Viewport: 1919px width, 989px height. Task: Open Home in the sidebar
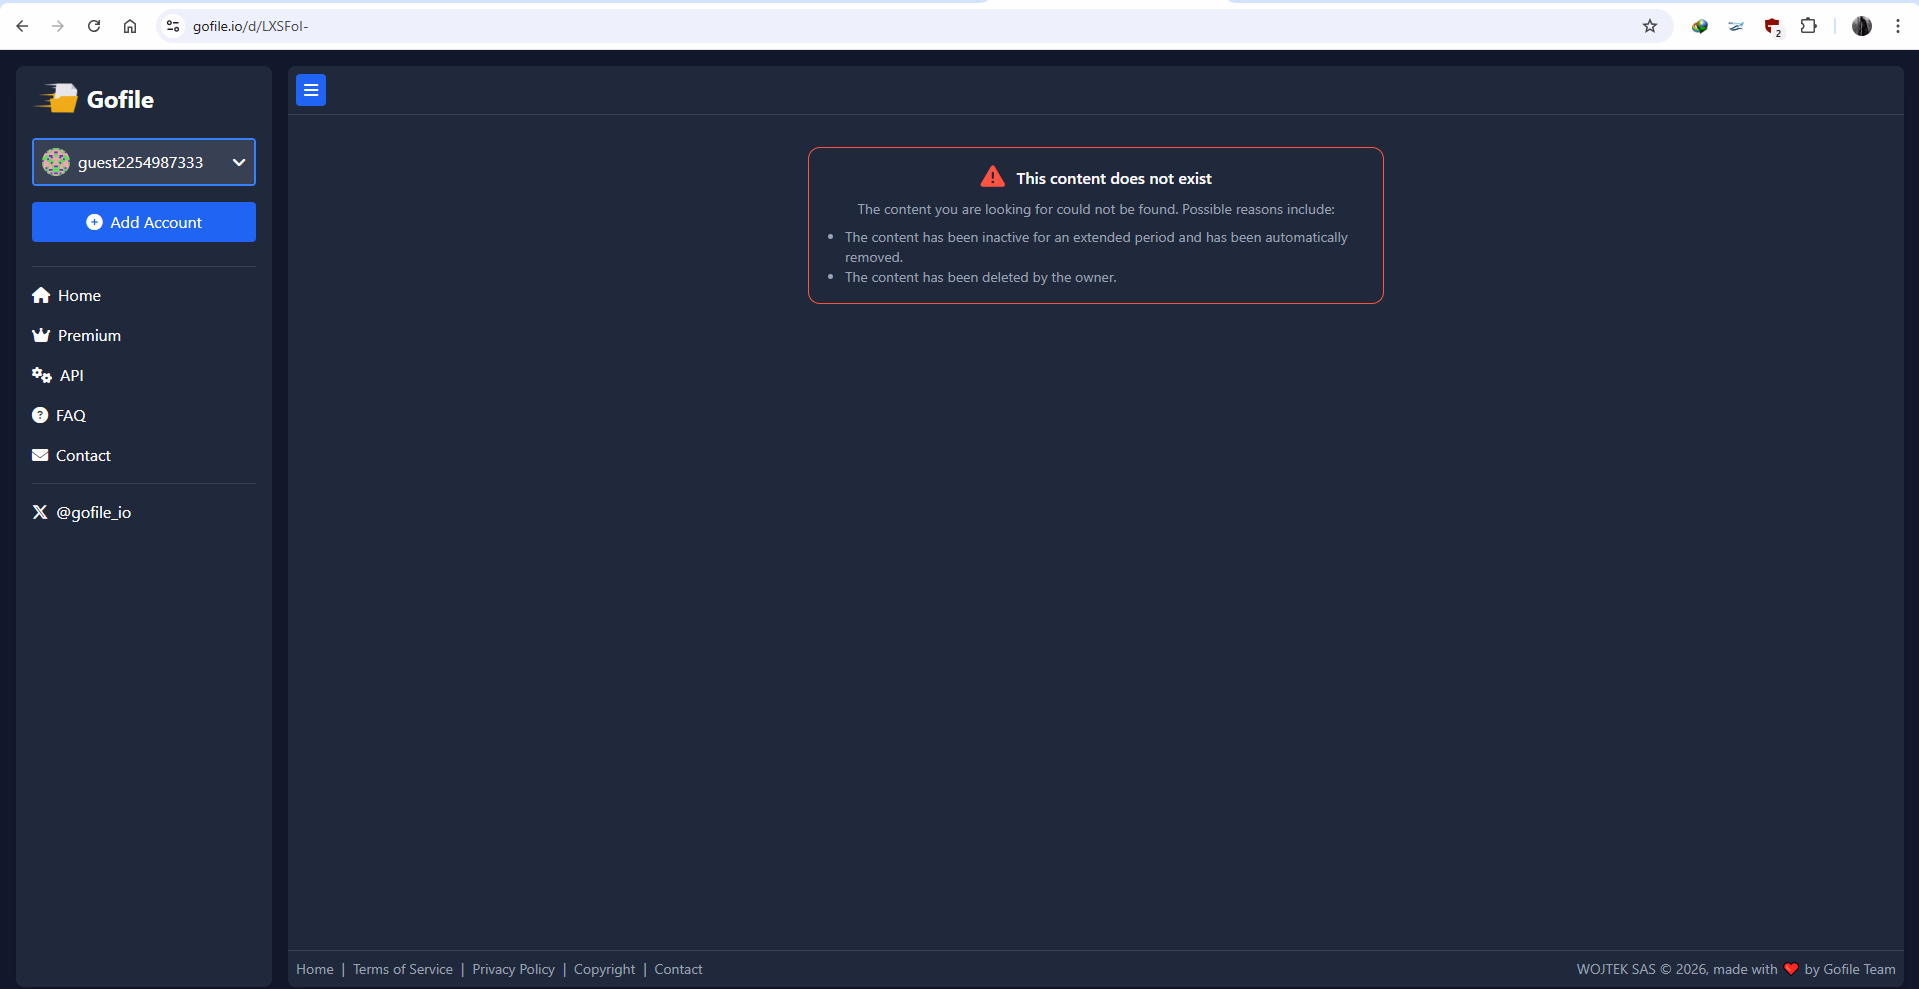click(67, 295)
